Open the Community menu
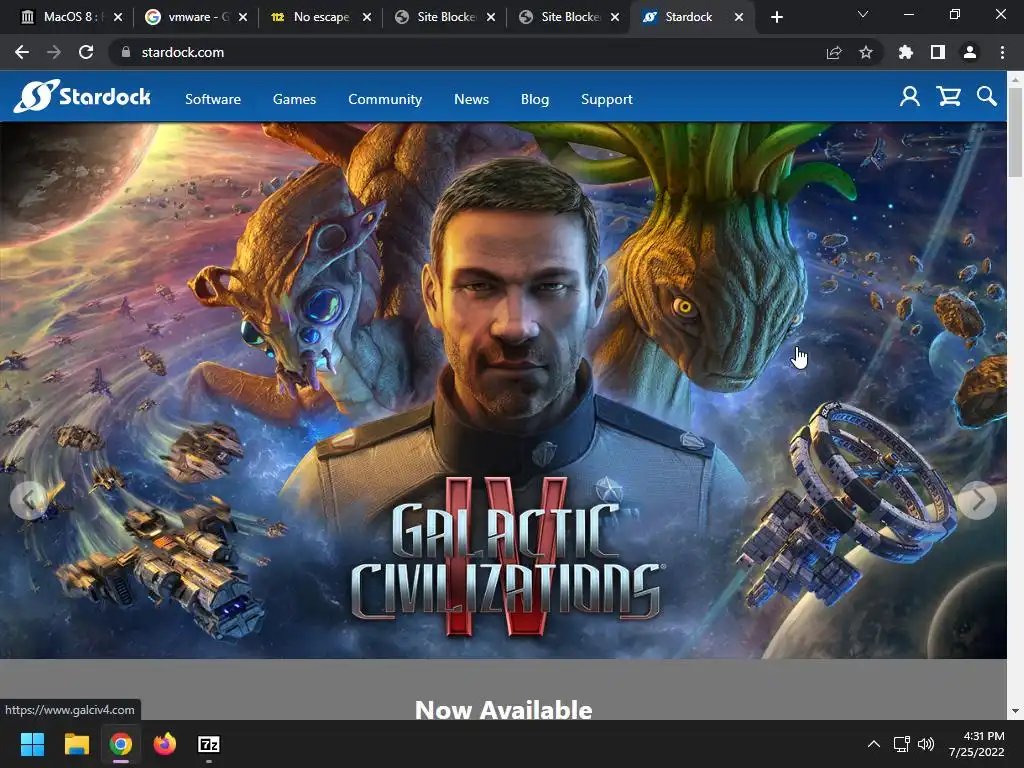1024x768 pixels. coord(385,99)
